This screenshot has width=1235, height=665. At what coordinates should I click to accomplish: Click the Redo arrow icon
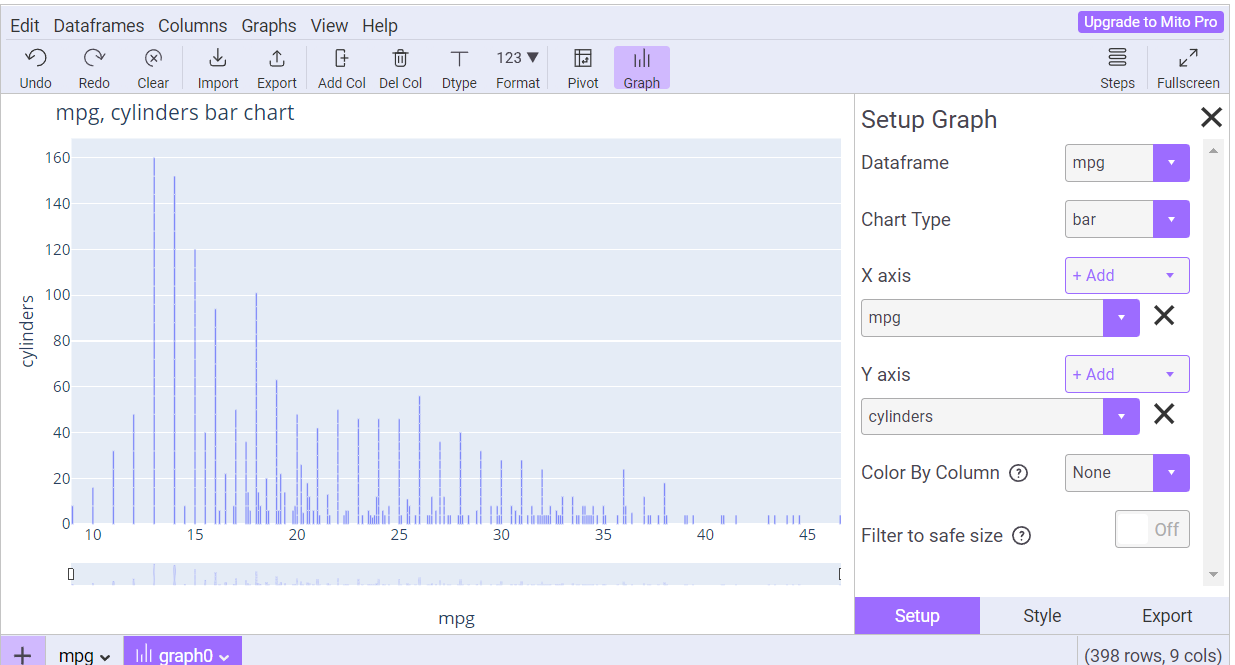click(94, 58)
